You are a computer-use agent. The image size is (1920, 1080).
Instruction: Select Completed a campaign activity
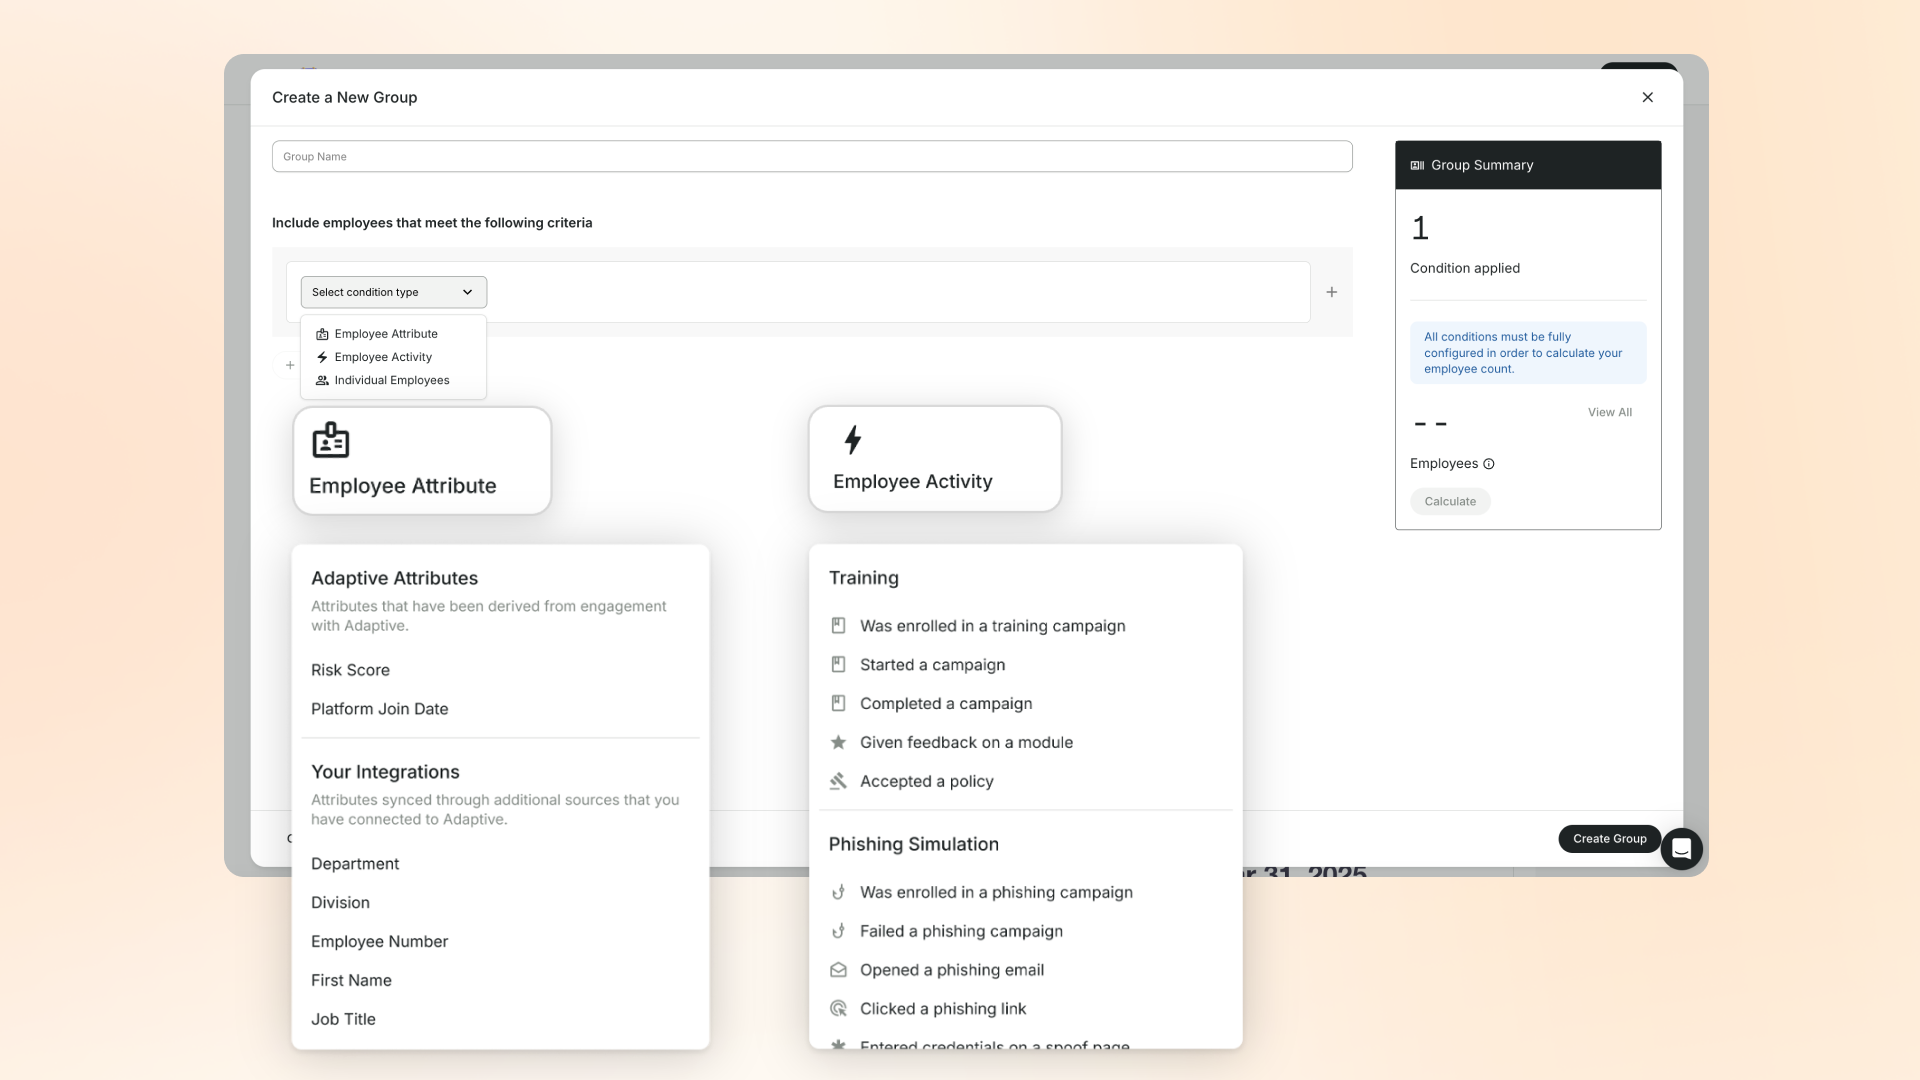click(x=945, y=704)
